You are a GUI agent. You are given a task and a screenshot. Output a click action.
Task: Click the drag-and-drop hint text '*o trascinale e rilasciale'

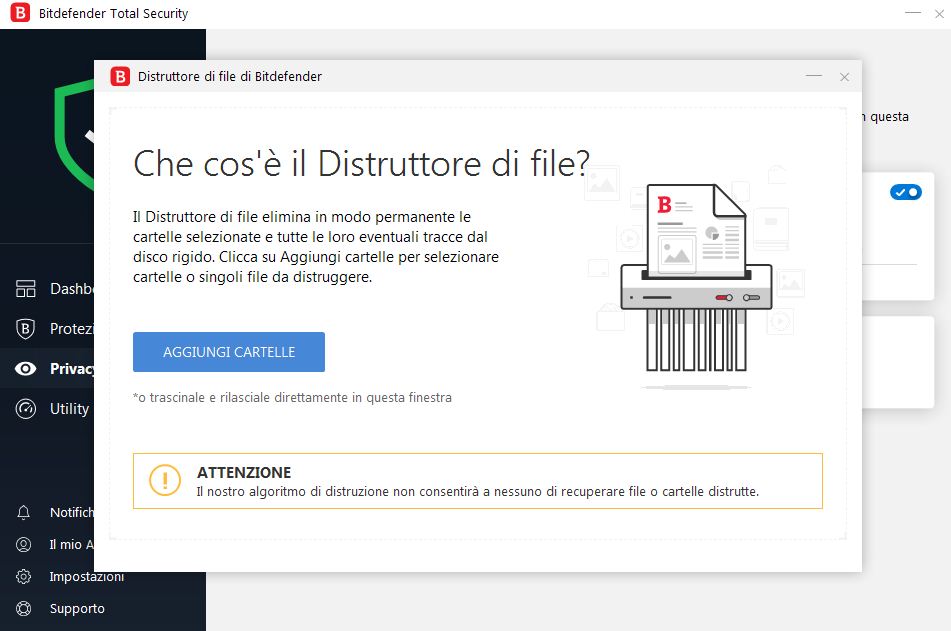point(292,397)
